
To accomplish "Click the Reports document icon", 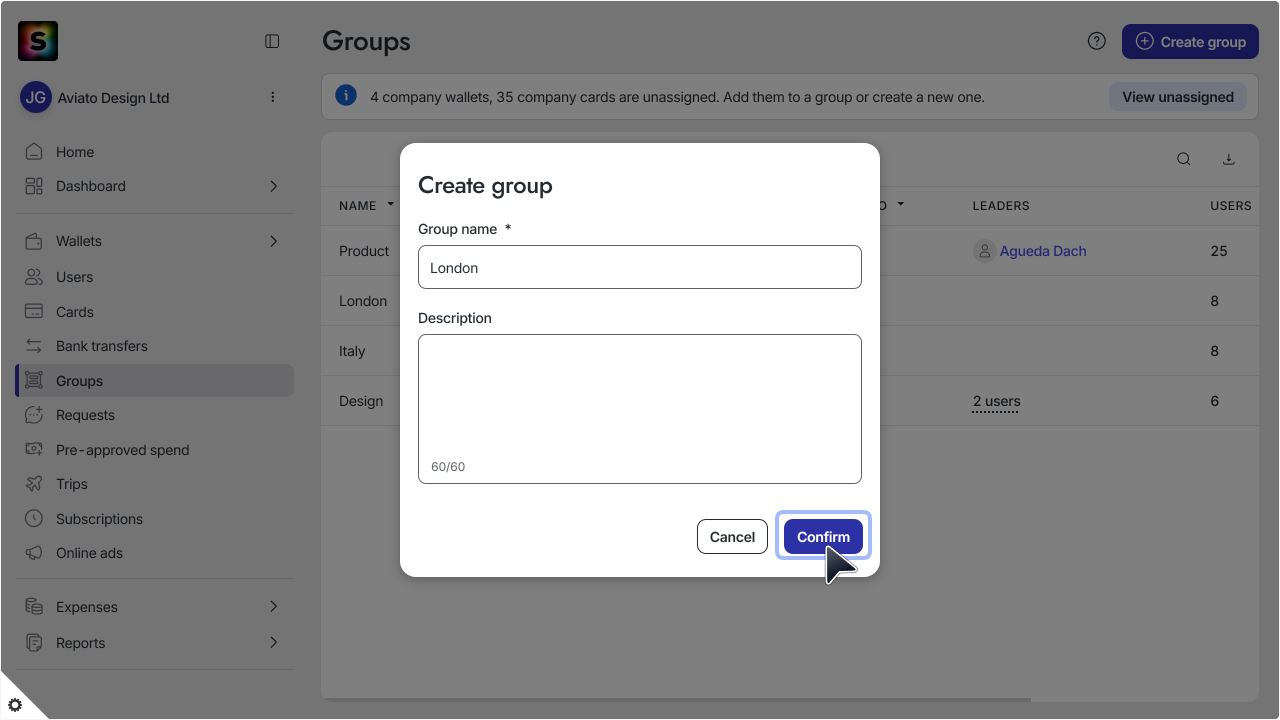I will coord(34,643).
